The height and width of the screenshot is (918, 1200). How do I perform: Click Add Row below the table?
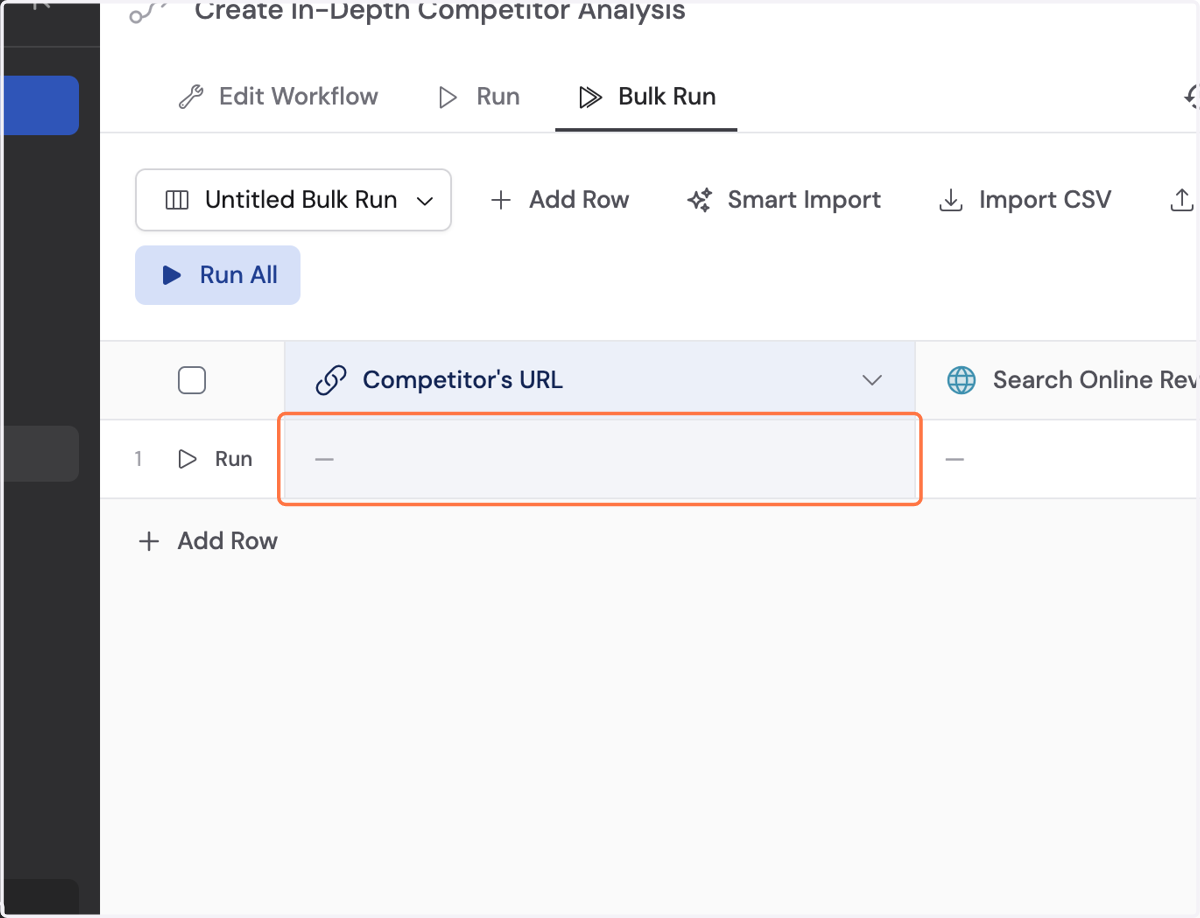(x=208, y=541)
